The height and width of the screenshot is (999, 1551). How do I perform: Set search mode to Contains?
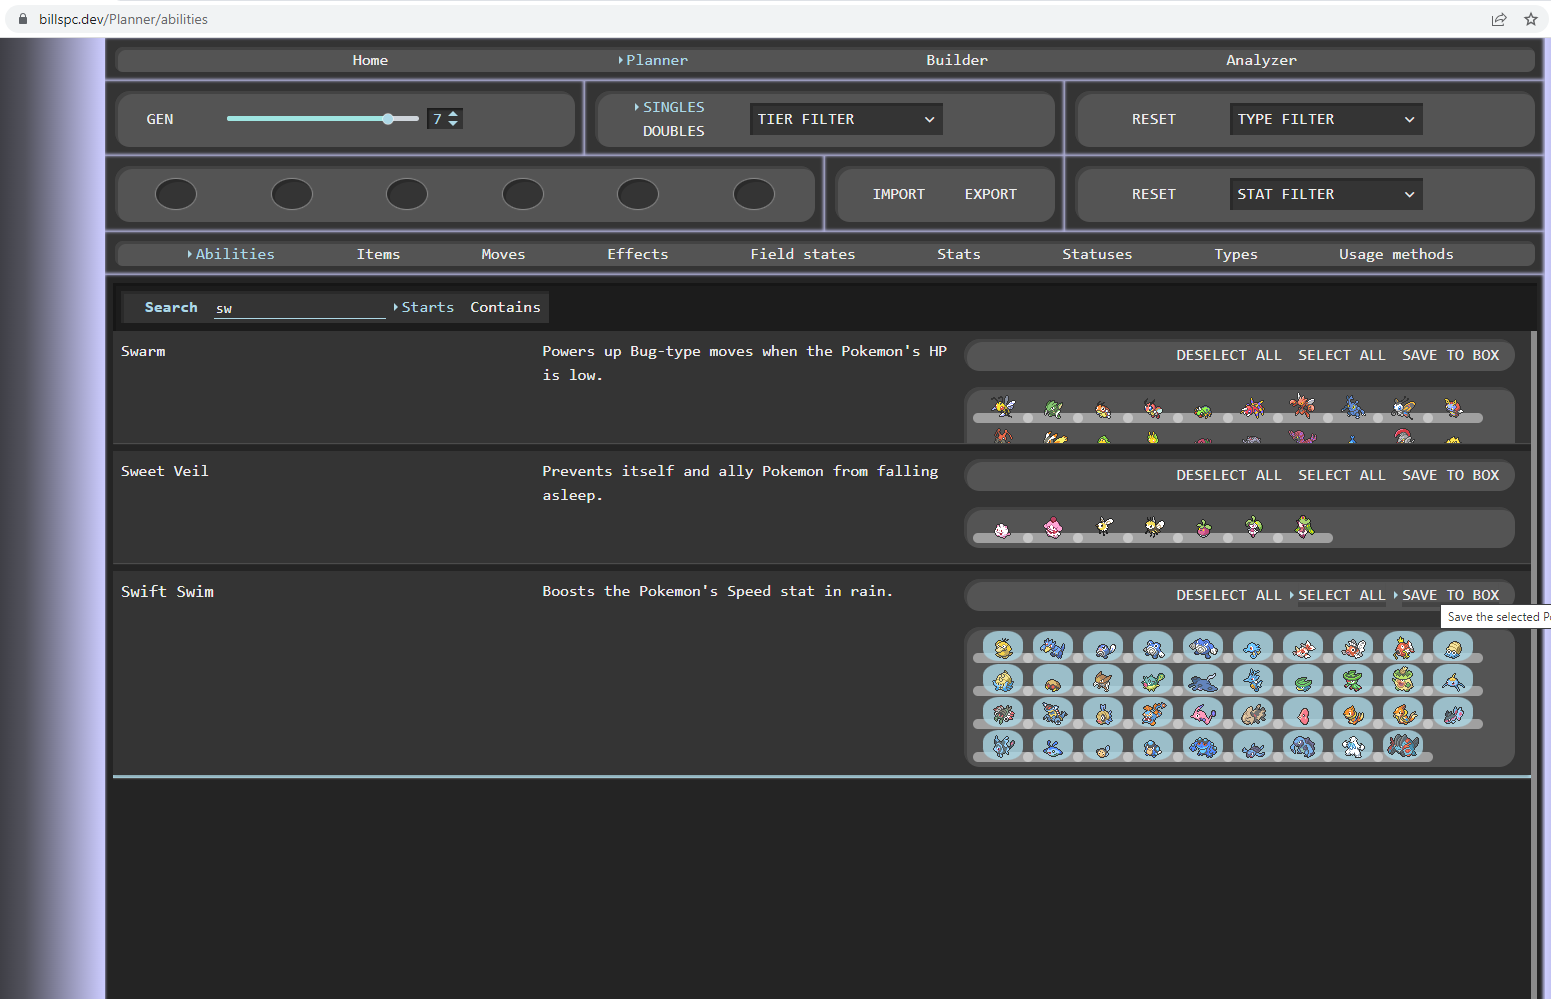point(505,307)
